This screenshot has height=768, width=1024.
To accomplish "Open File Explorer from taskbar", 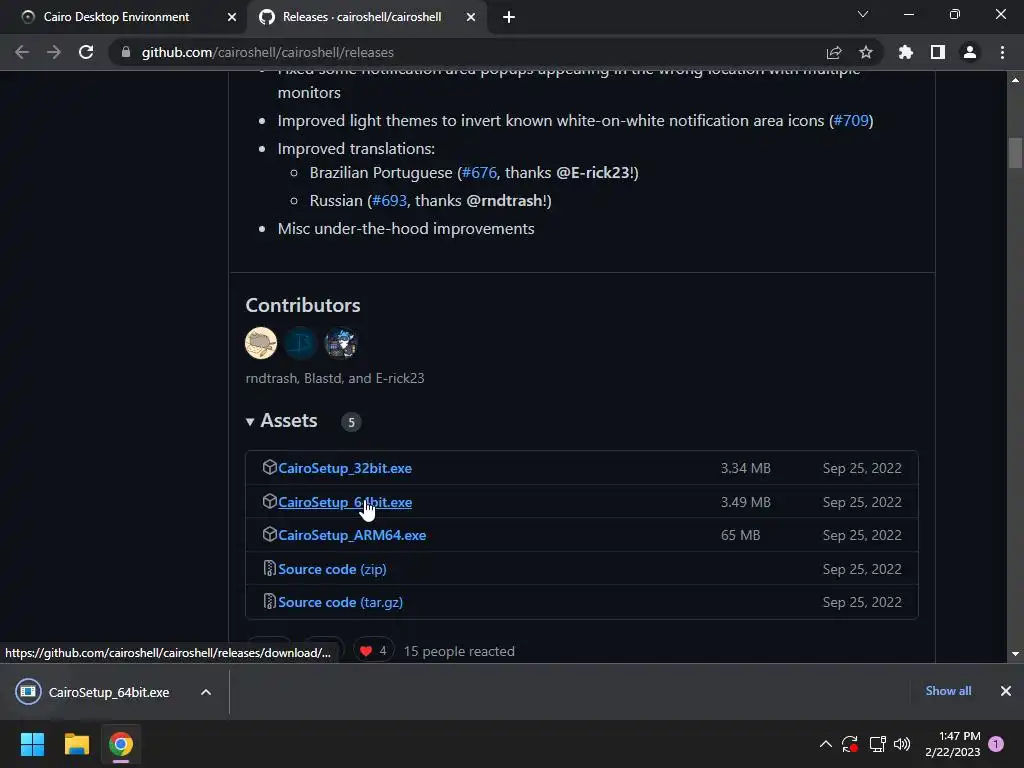I will pyautogui.click(x=76, y=744).
